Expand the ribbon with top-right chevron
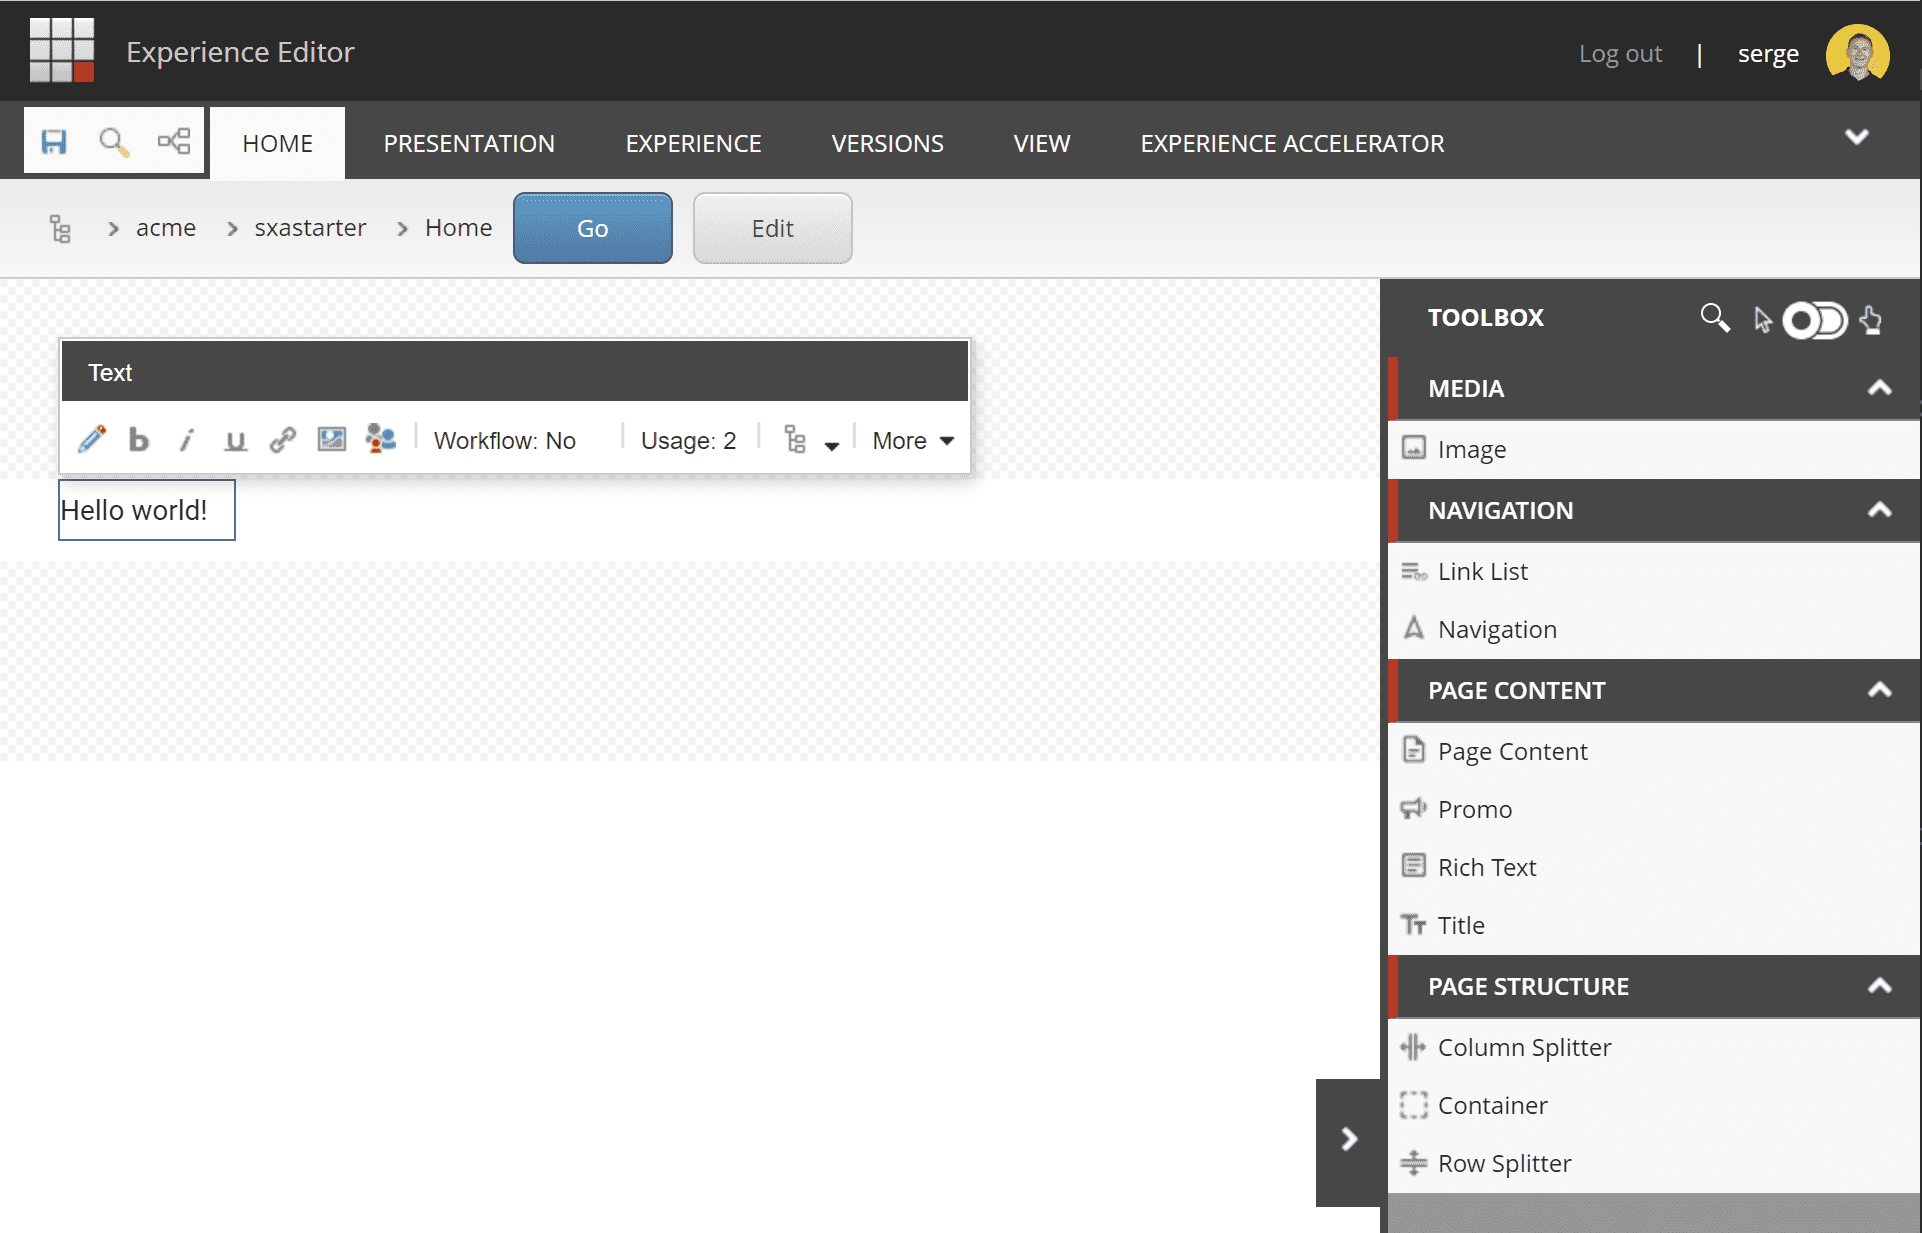1922x1233 pixels. point(1856,137)
